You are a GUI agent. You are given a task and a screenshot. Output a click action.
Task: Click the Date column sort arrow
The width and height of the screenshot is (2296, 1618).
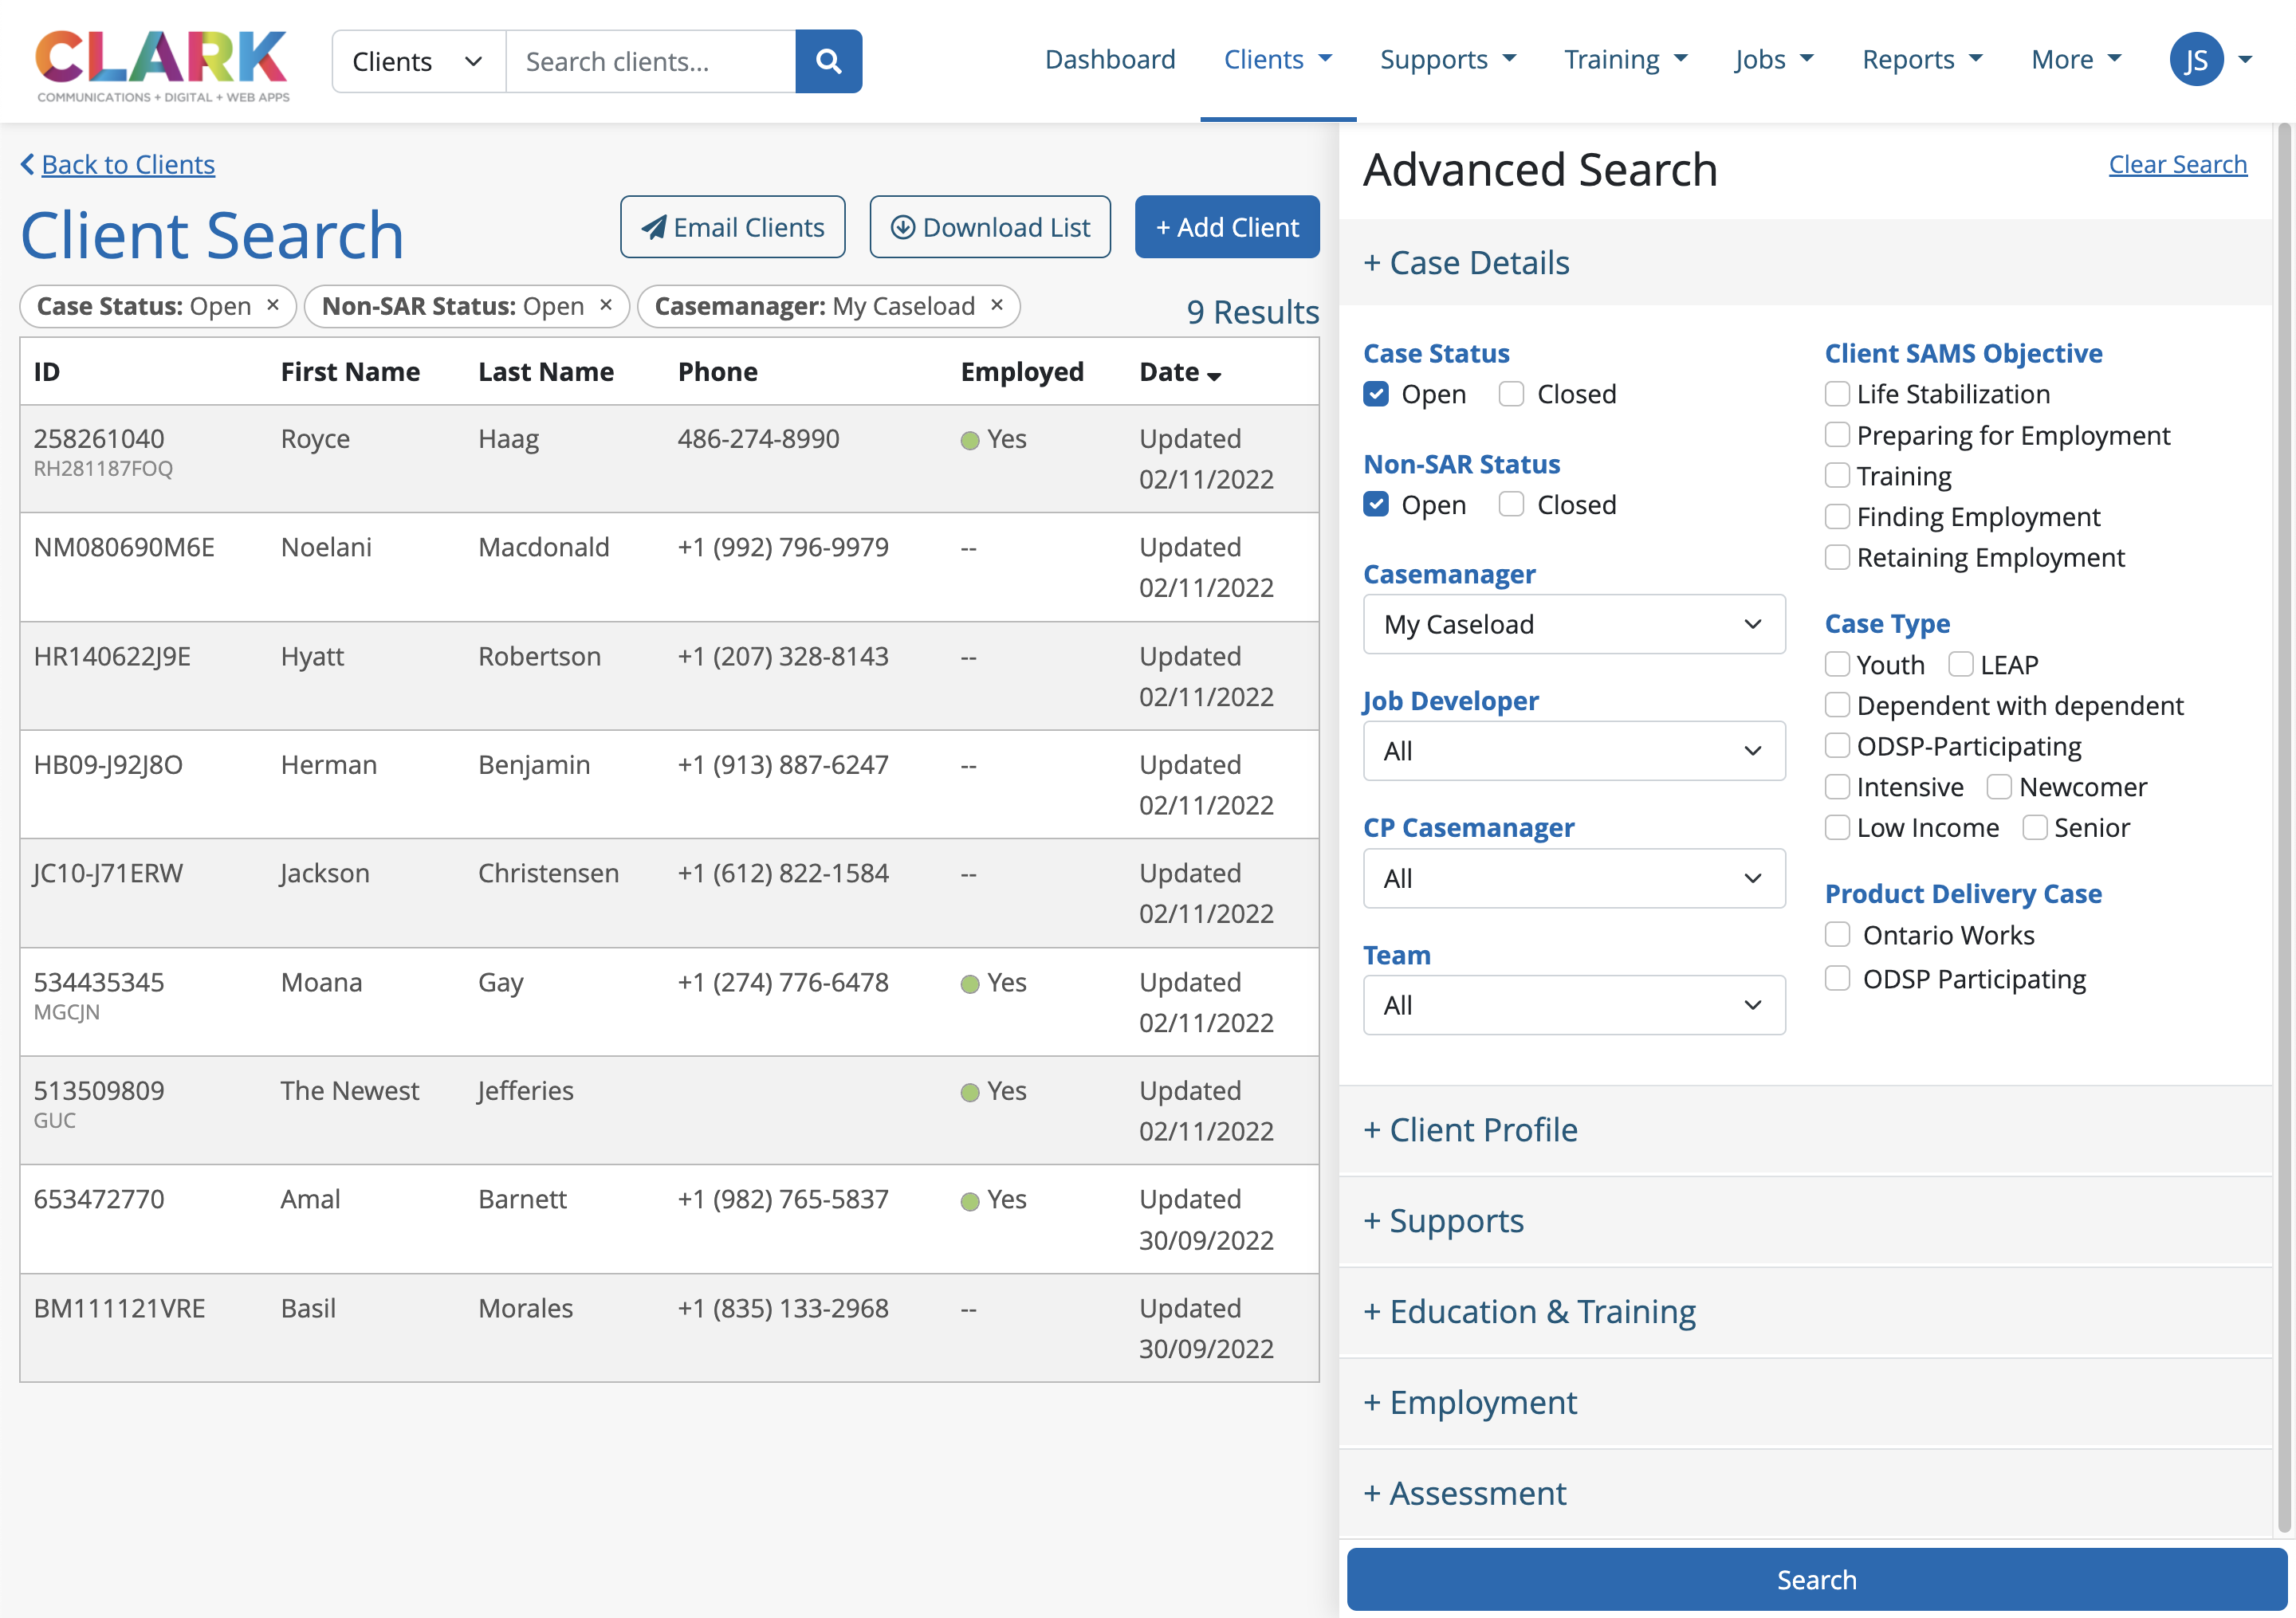1215,376
